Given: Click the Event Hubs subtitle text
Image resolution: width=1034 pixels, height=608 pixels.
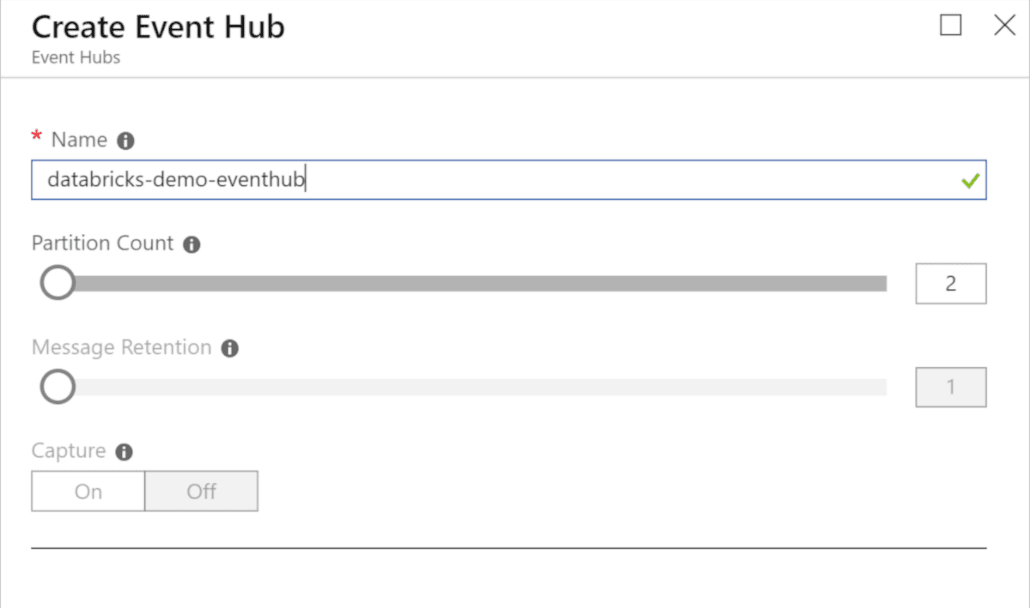Looking at the screenshot, I should [x=76, y=58].
